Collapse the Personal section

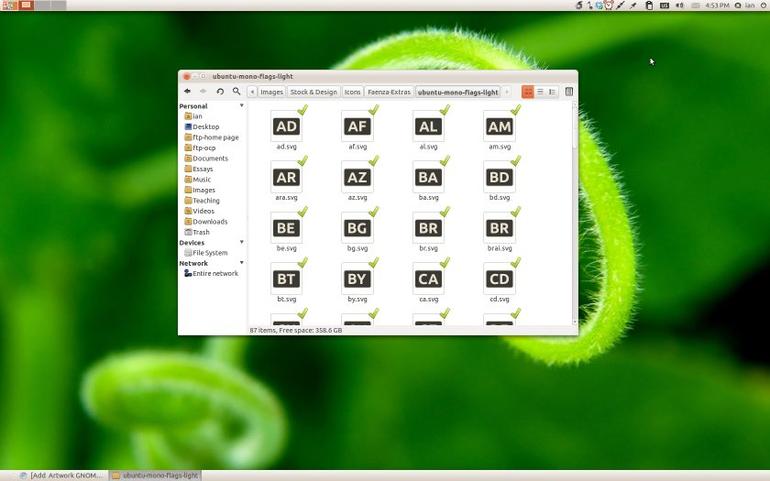pyautogui.click(x=242, y=106)
